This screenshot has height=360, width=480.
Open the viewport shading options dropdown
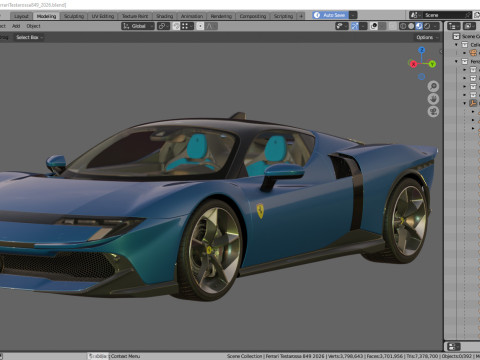pos(436,26)
